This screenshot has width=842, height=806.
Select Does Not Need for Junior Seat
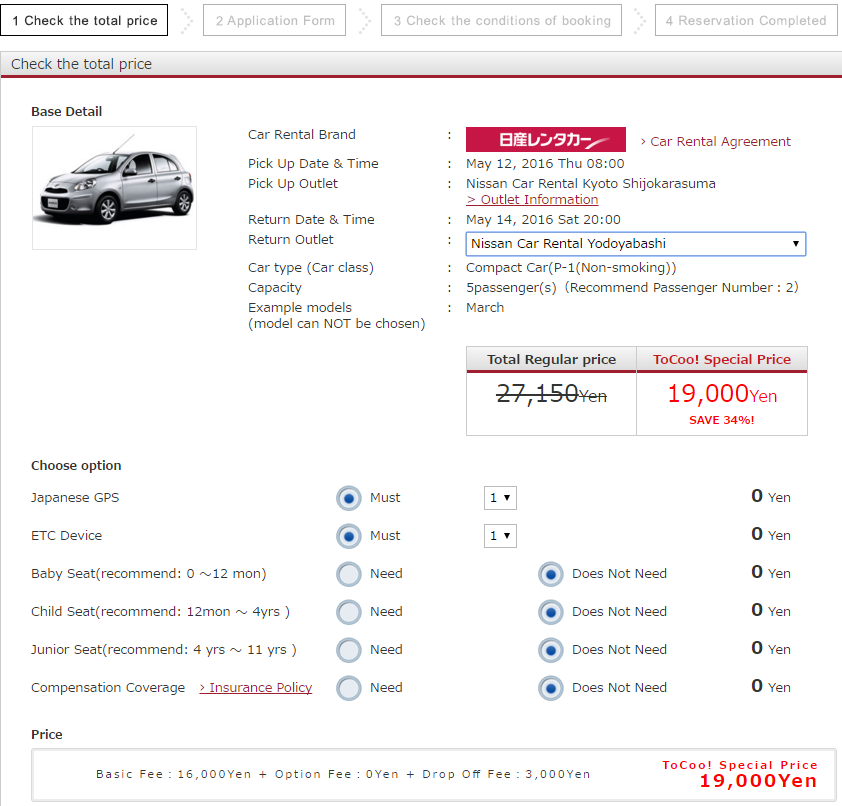550,650
